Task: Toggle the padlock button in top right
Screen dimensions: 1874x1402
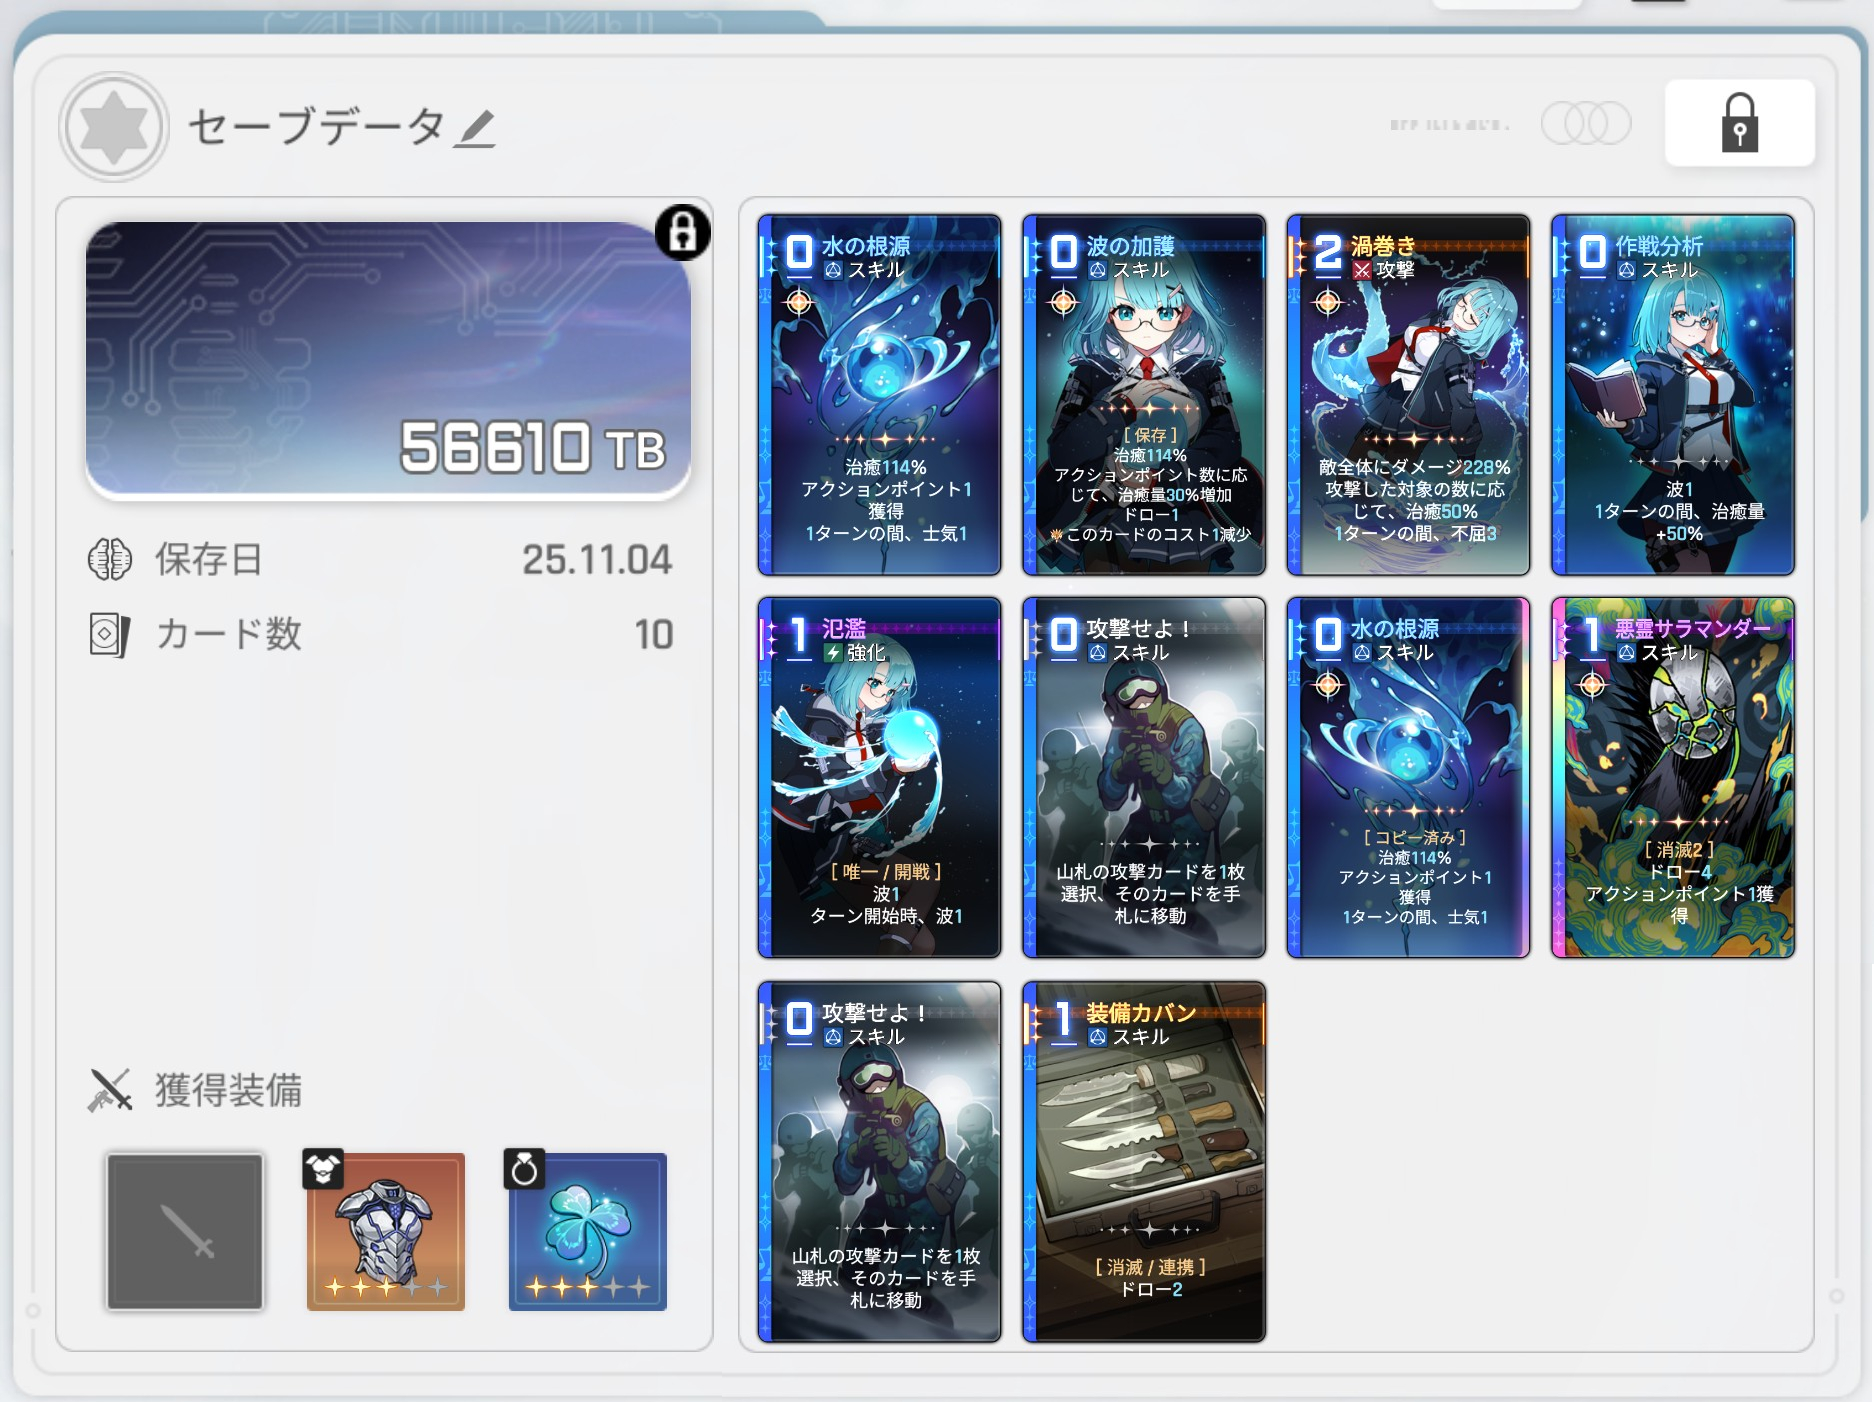Action: point(1739,123)
